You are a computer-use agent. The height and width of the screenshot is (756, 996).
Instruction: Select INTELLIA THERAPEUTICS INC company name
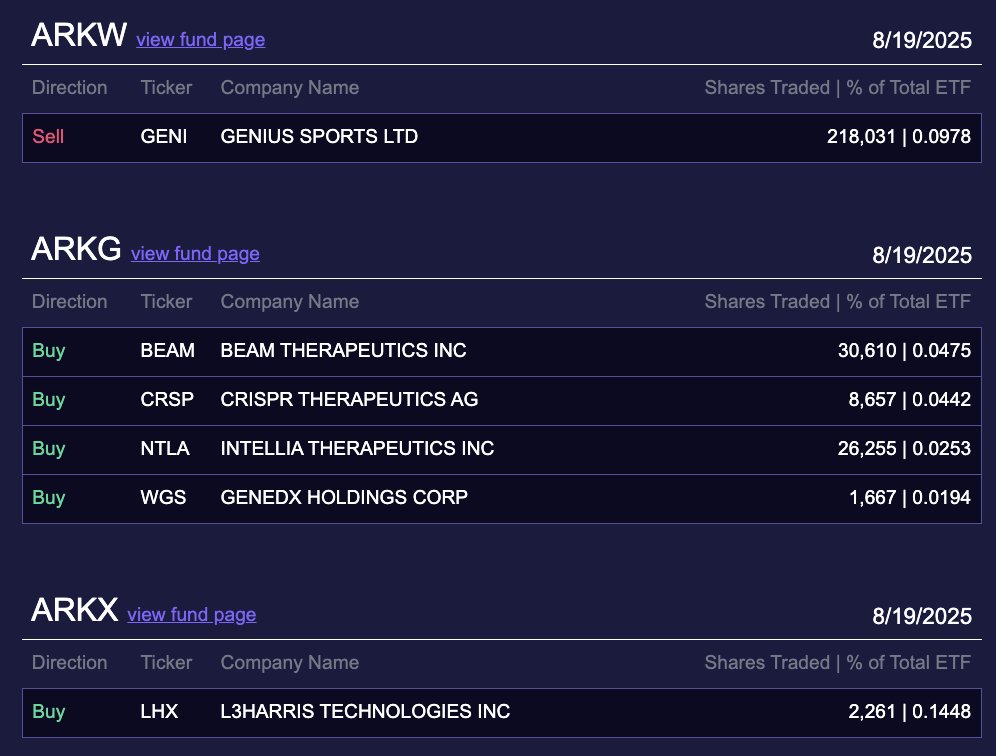coord(357,449)
